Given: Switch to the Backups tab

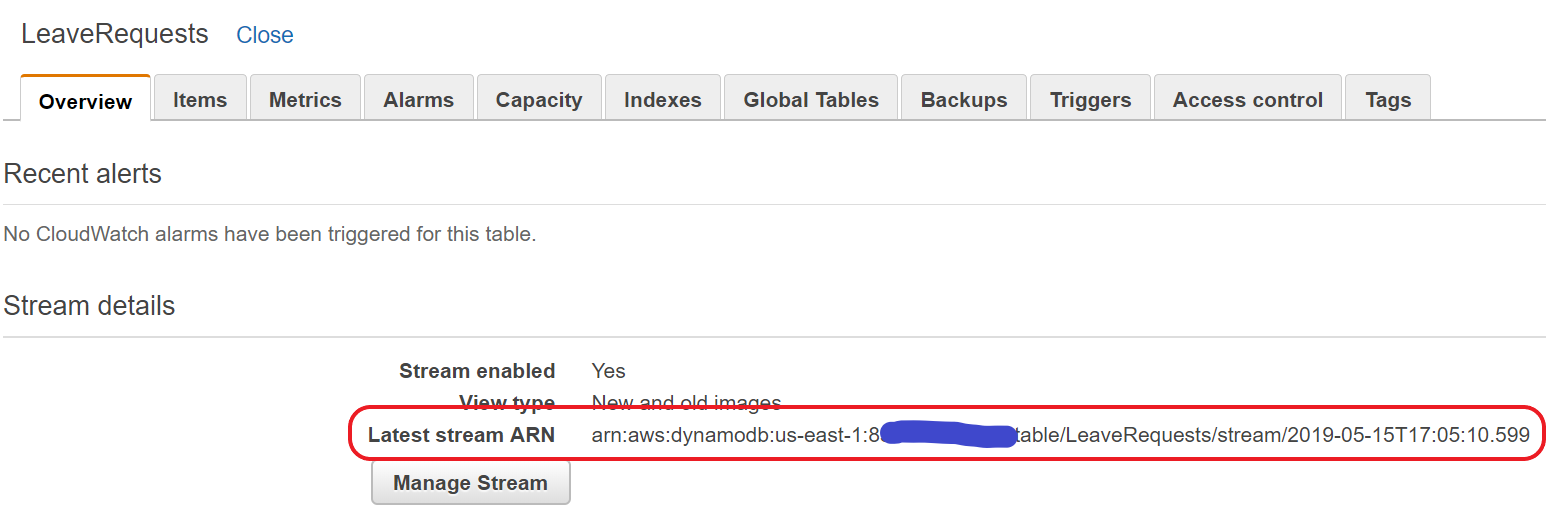Looking at the screenshot, I should [x=964, y=99].
